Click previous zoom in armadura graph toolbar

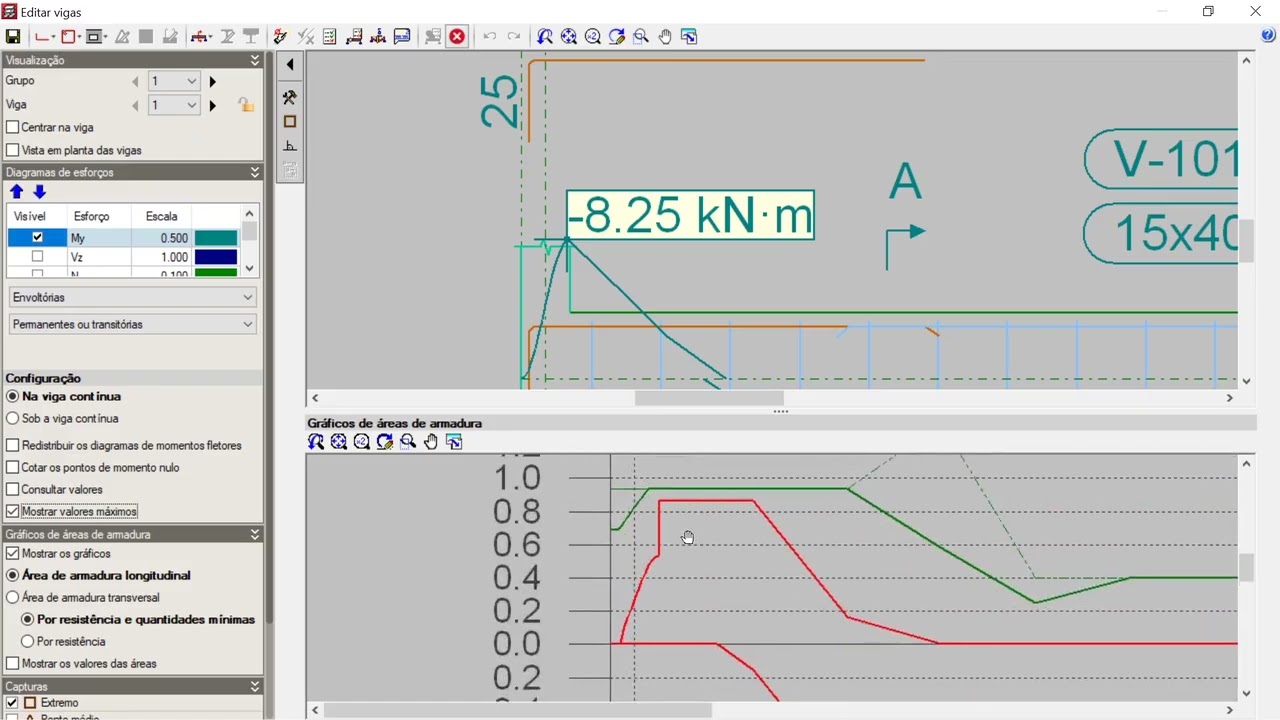[316, 442]
